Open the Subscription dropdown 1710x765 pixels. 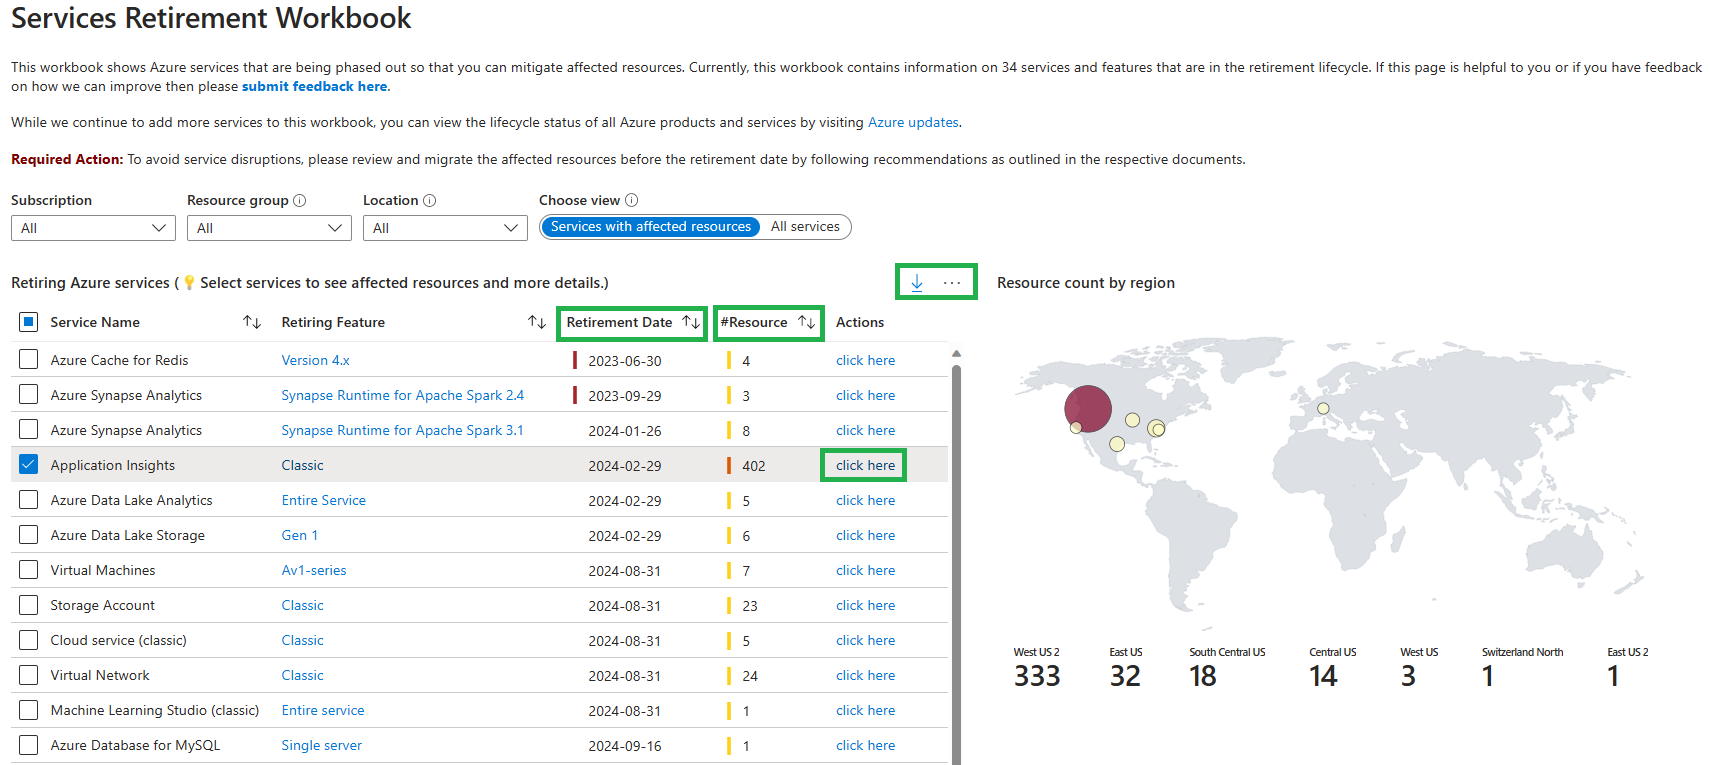click(93, 228)
